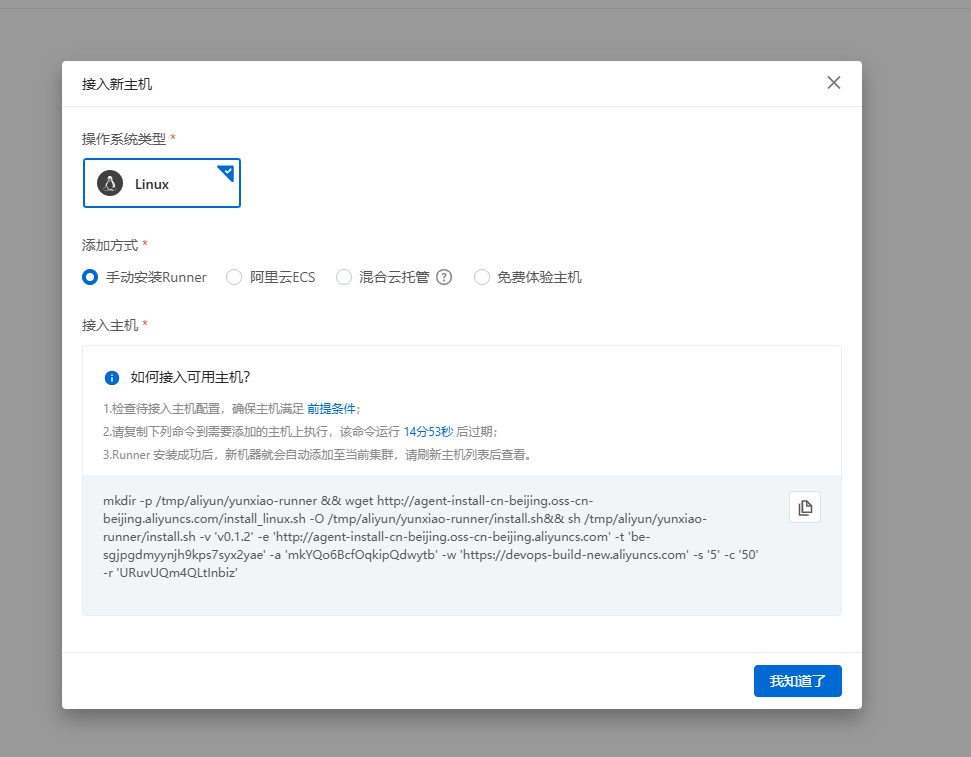Click the penguin logo in the OS selector
This screenshot has width=971, height=757.
coord(108,183)
